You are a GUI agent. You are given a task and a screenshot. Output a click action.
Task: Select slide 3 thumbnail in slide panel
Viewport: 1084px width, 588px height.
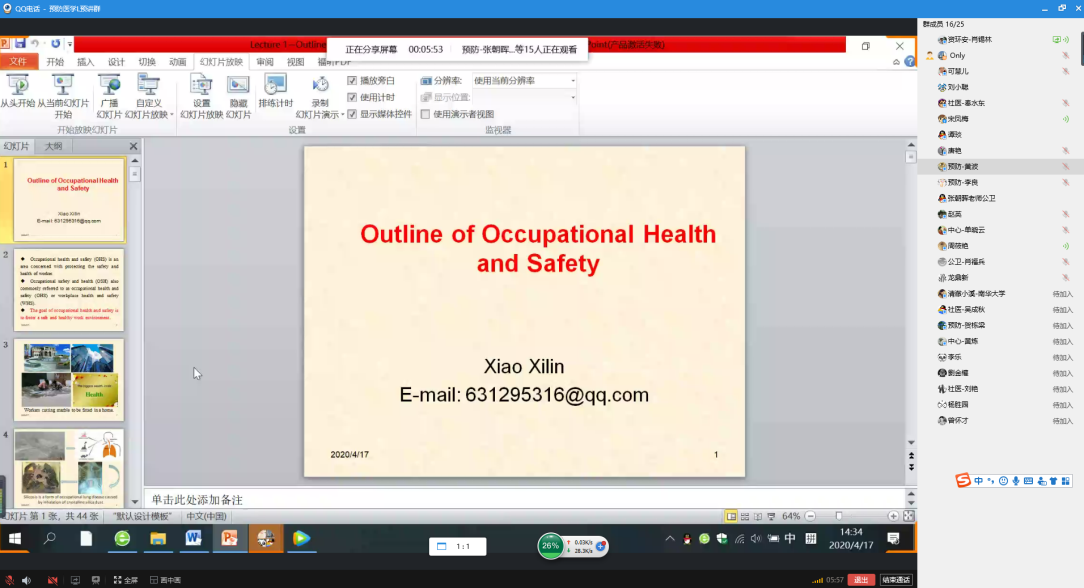click(69, 378)
